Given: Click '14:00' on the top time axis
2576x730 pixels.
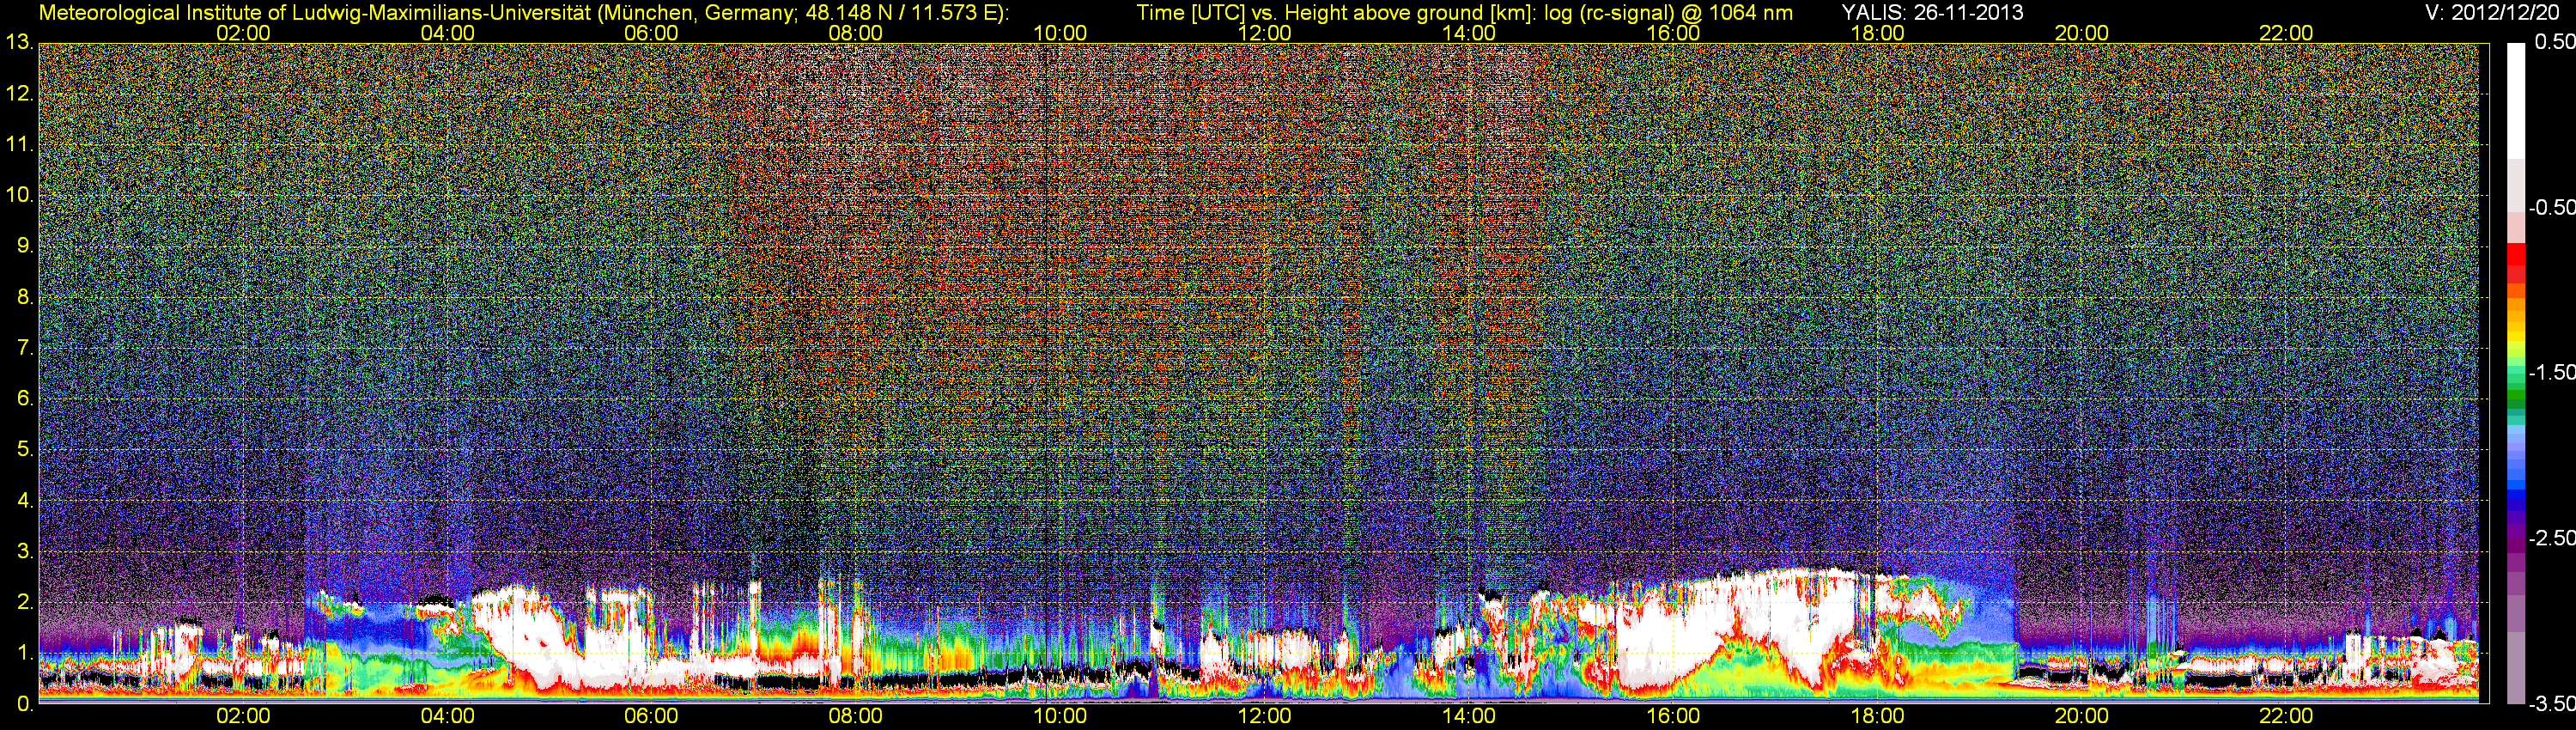Looking at the screenshot, I should click(x=1469, y=33).
